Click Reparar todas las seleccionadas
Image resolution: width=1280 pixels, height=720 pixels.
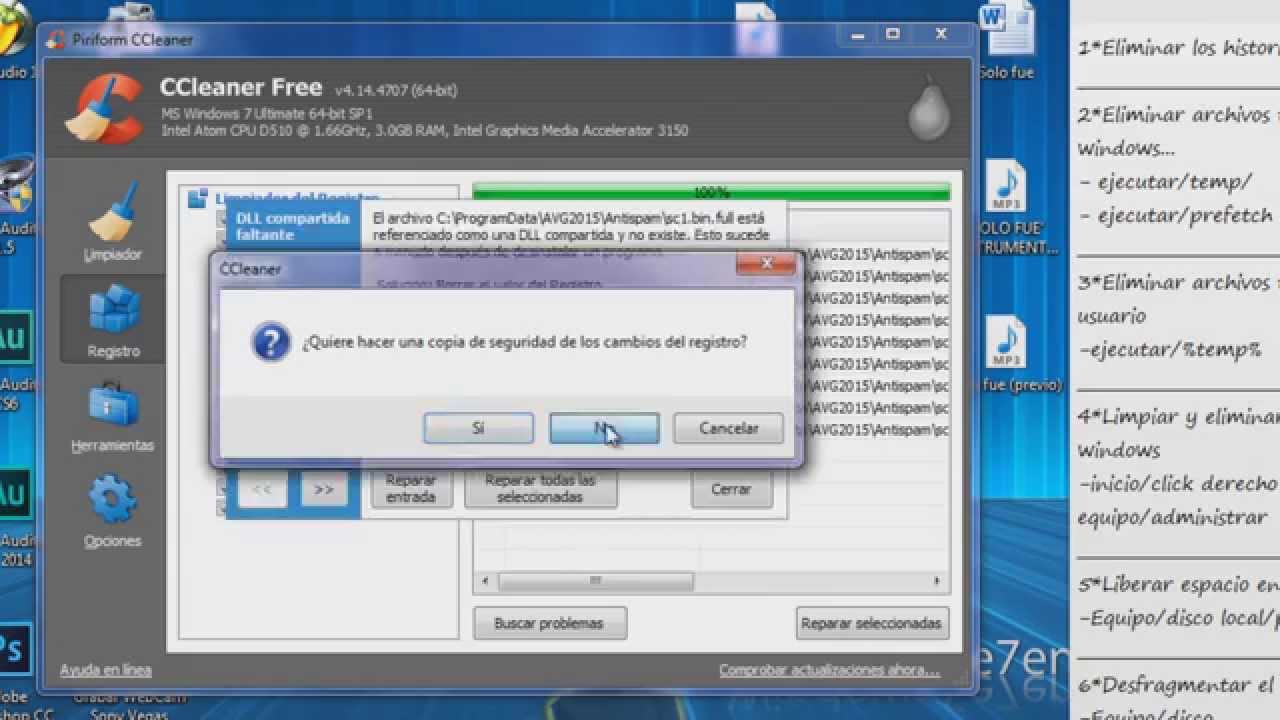coord(540,488)
